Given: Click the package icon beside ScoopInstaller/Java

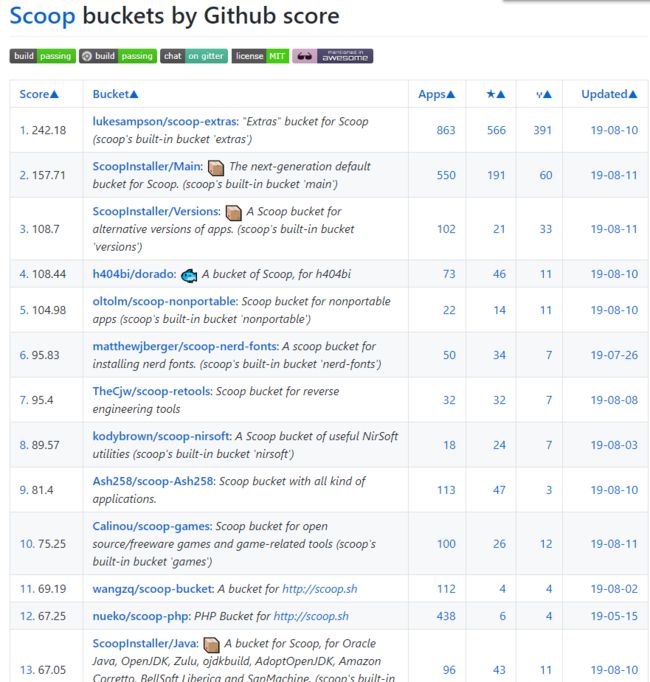Looking at the screenshot, I should [211, 645].
